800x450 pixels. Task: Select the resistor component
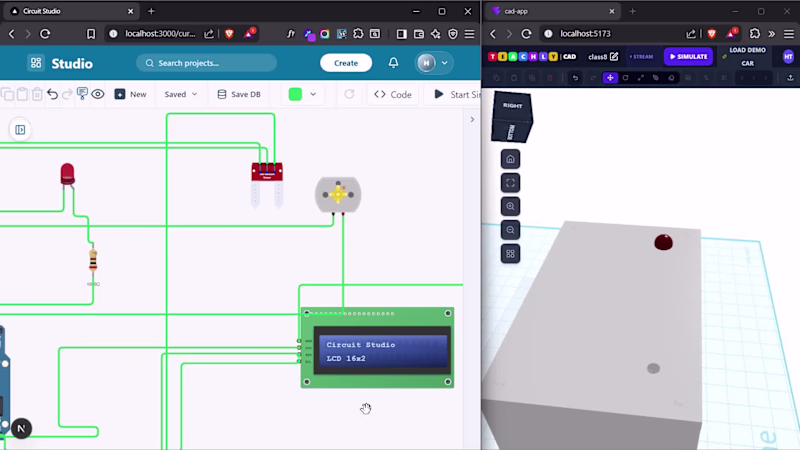point(93,260)
